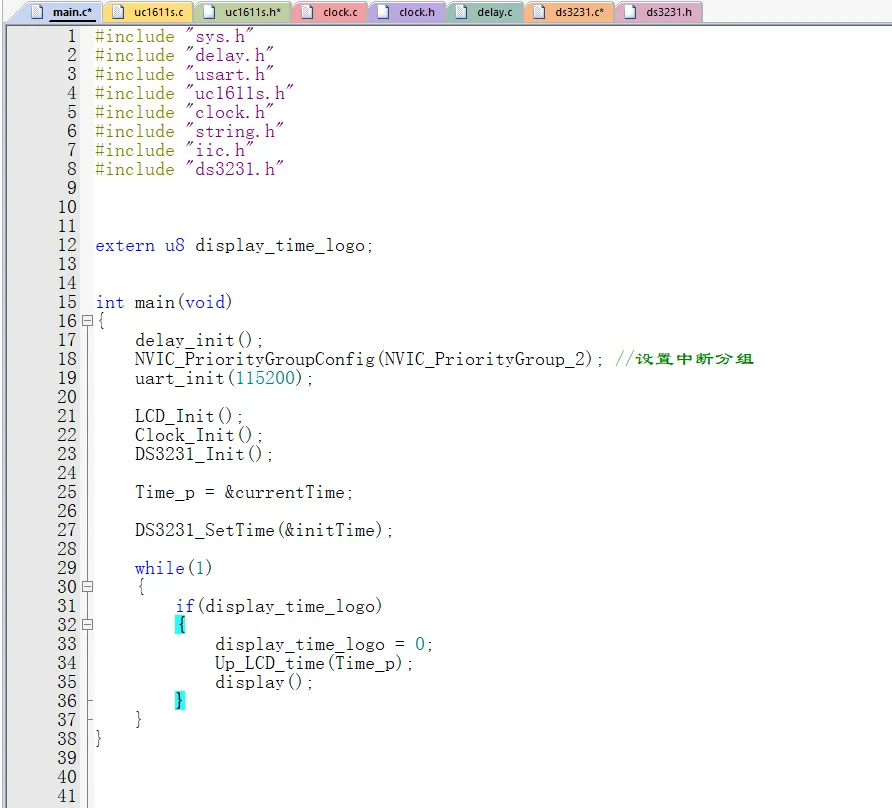The image size is (892, 808).
Task: Click on display_time_logo = 0; assignment
Action: [324, 644]
